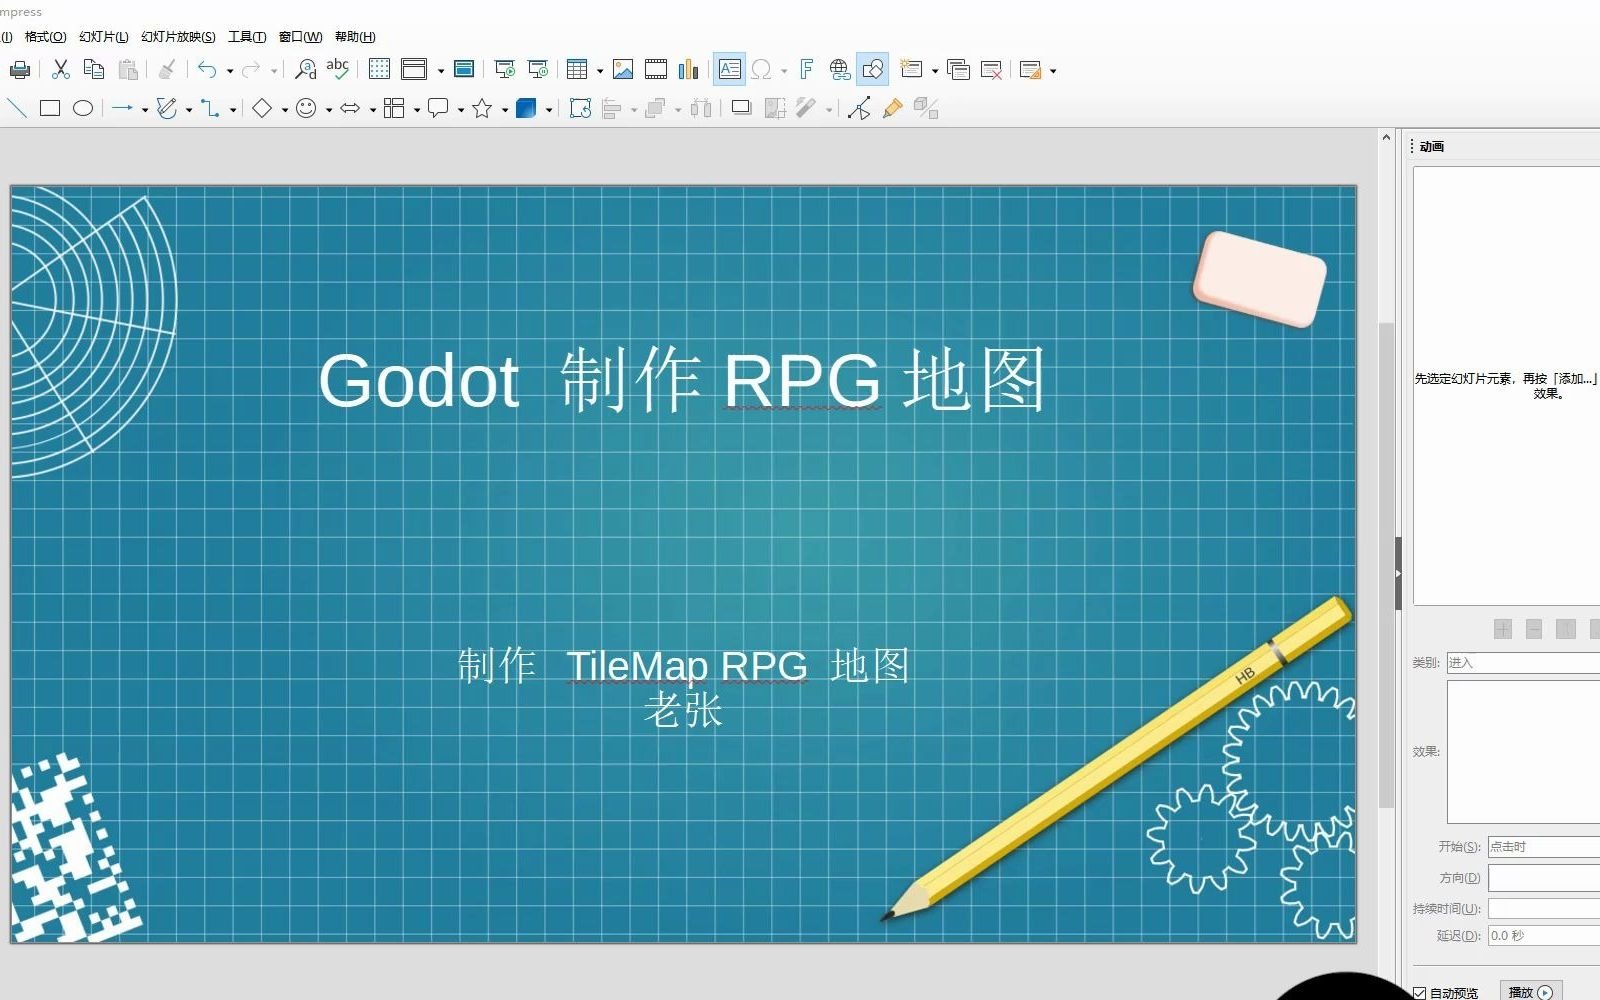Click the vertical scrollbar of the slide view
The image size is (1600, 1000).
[1386, 565]
